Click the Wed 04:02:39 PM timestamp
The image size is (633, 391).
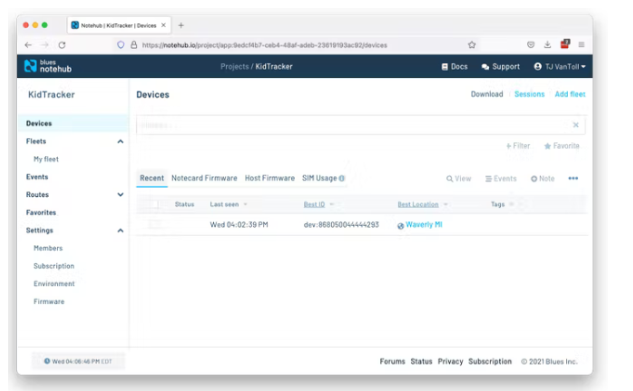239,225
